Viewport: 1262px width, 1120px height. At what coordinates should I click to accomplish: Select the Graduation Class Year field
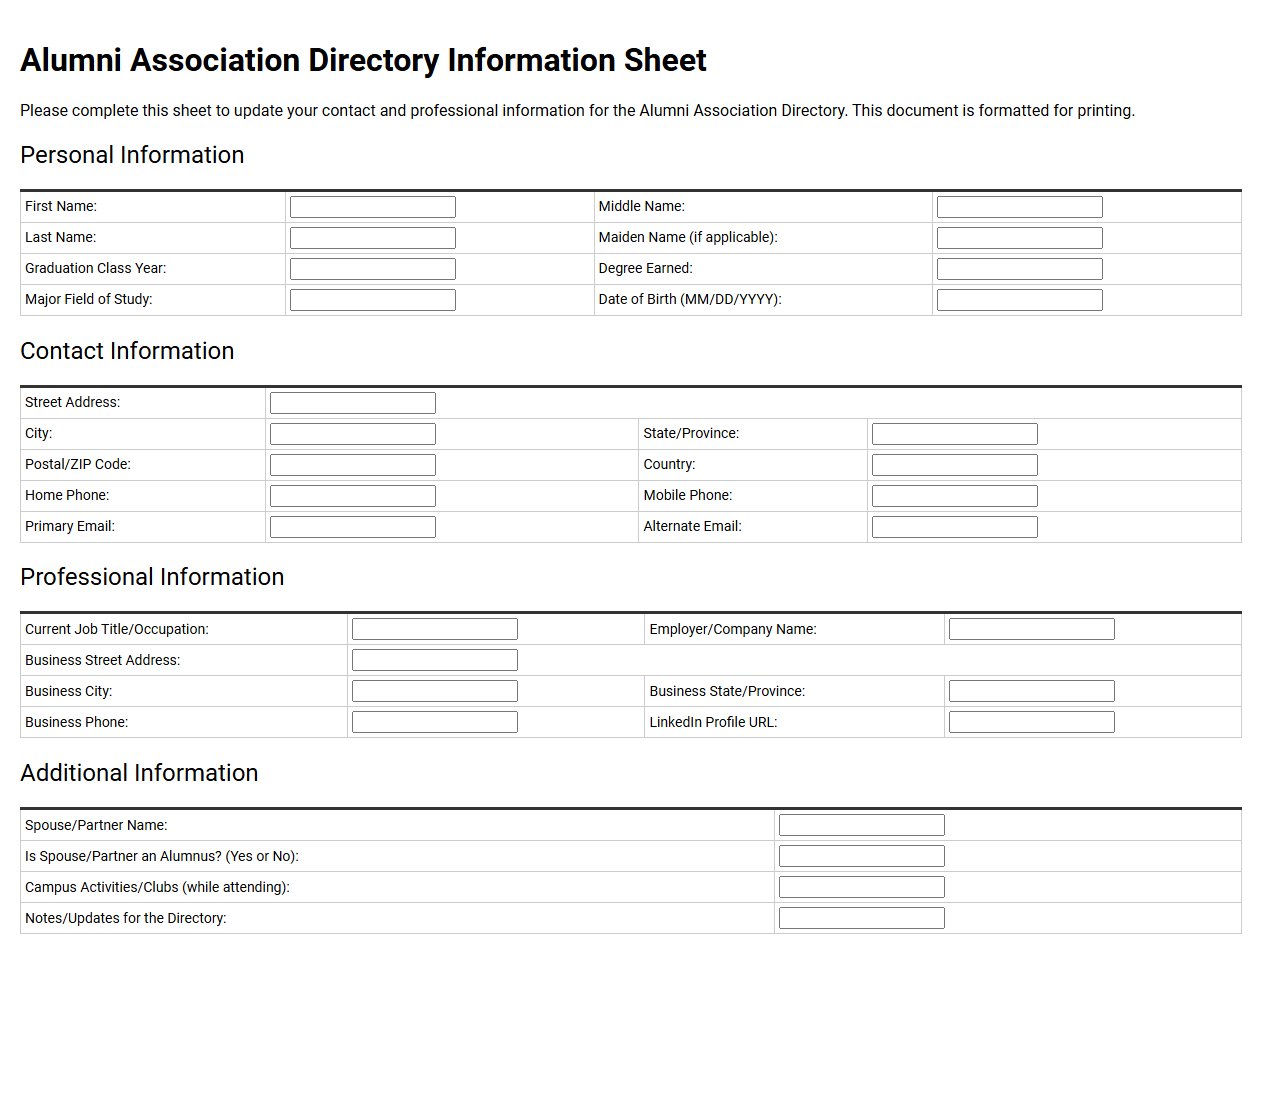coord(373,269)
